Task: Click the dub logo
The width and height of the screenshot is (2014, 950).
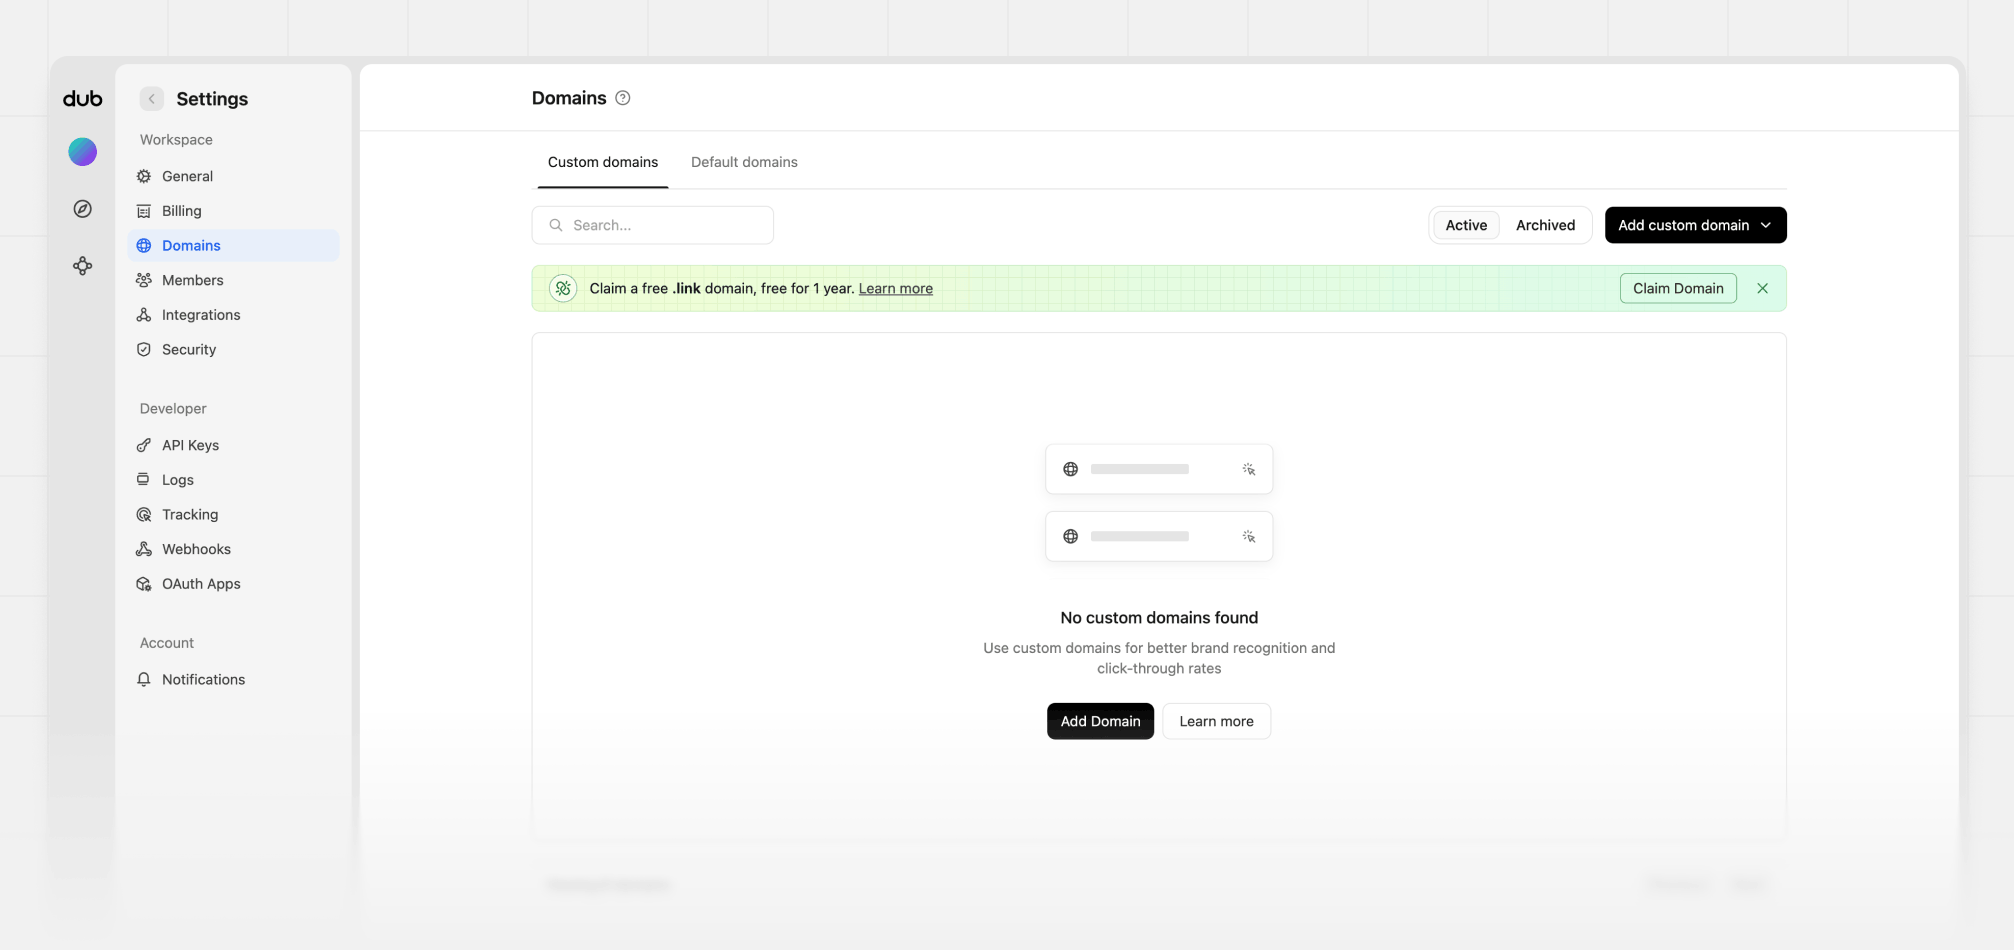Action: [x=83, y=98]
